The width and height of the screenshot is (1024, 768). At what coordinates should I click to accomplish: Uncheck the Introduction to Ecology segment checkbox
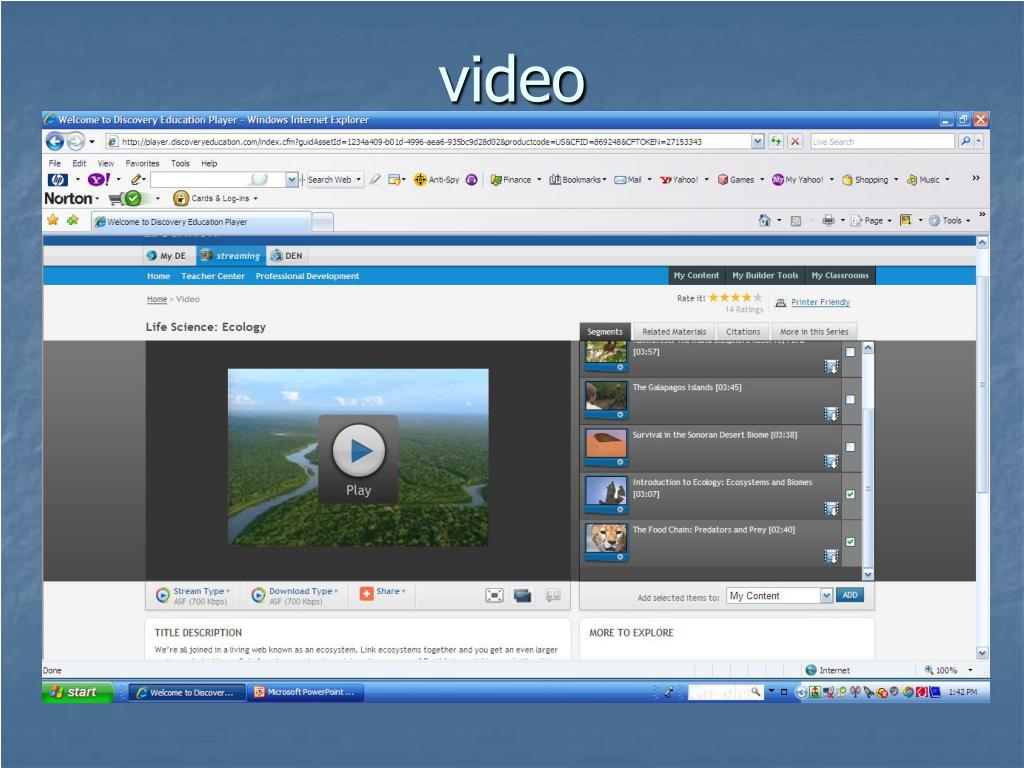(850, 494)
